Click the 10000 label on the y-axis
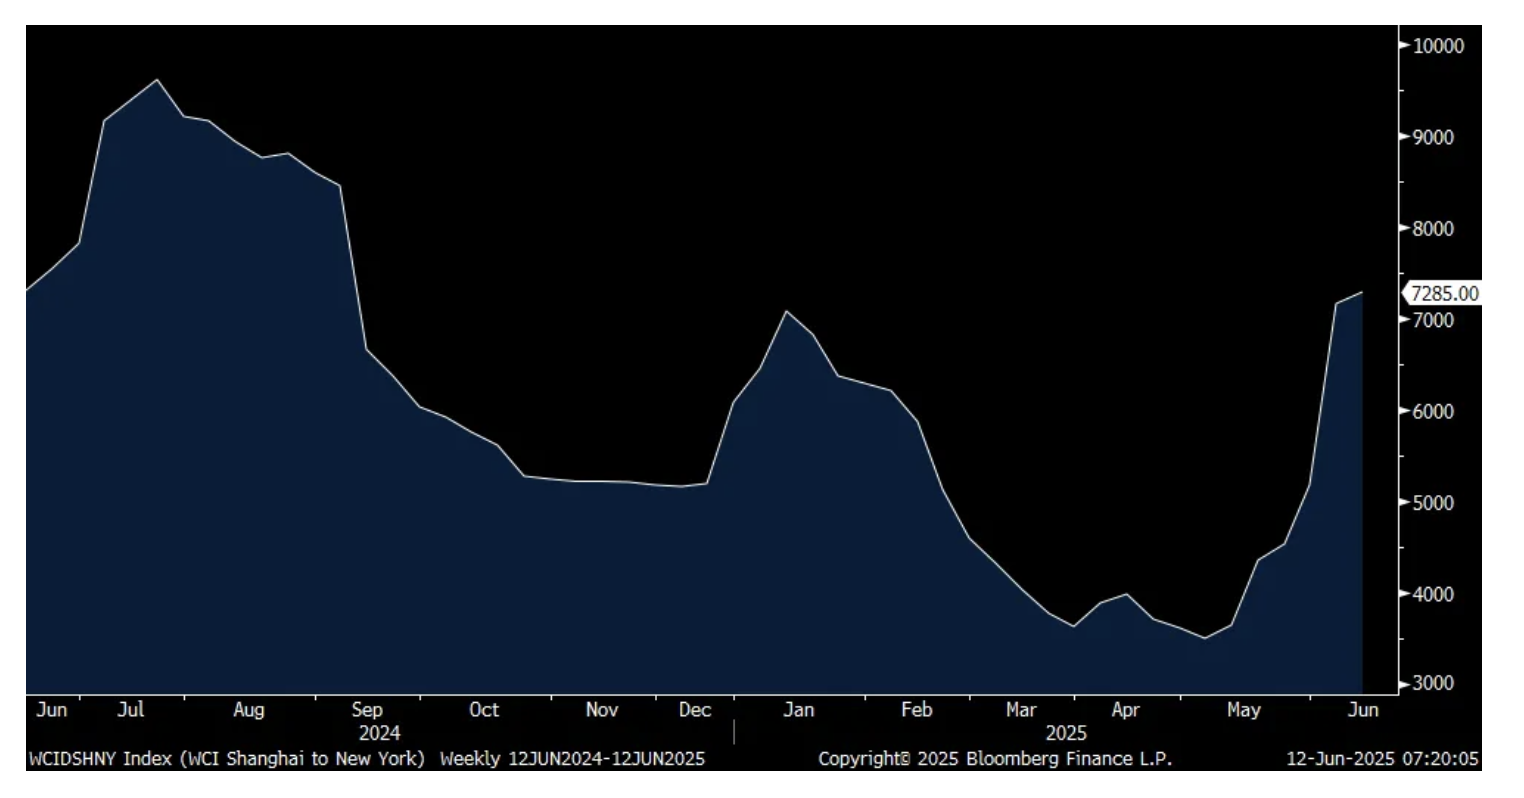Viewport: 1524px width, 798px height. tap(1438, 45)
